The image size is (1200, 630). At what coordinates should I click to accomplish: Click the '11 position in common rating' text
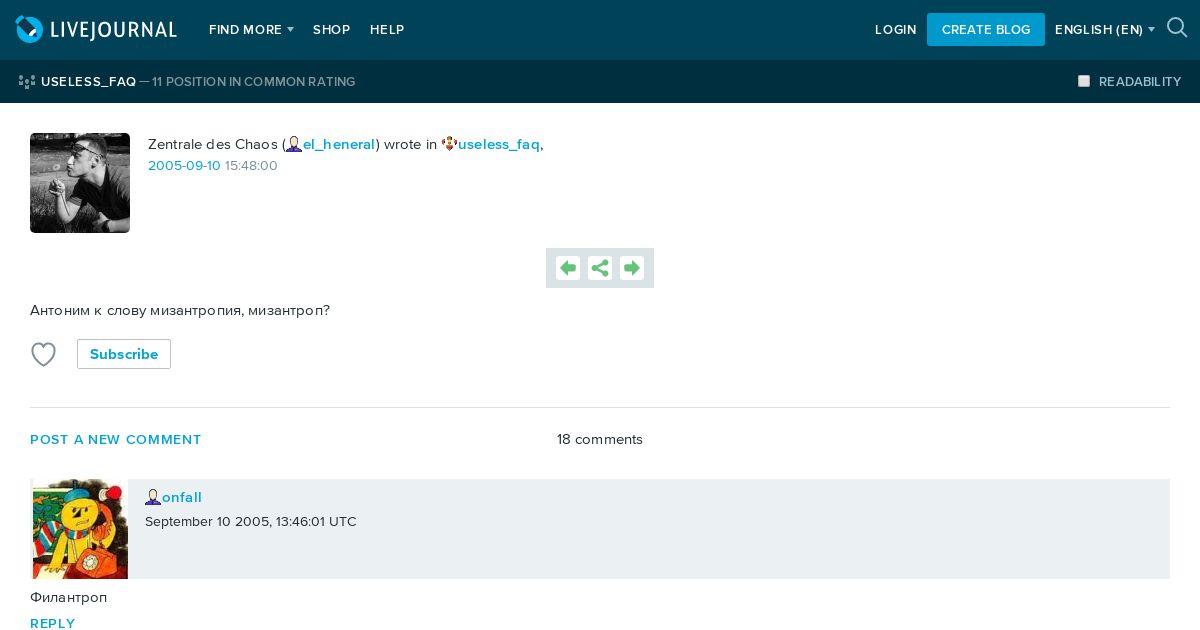coord(254,82)
